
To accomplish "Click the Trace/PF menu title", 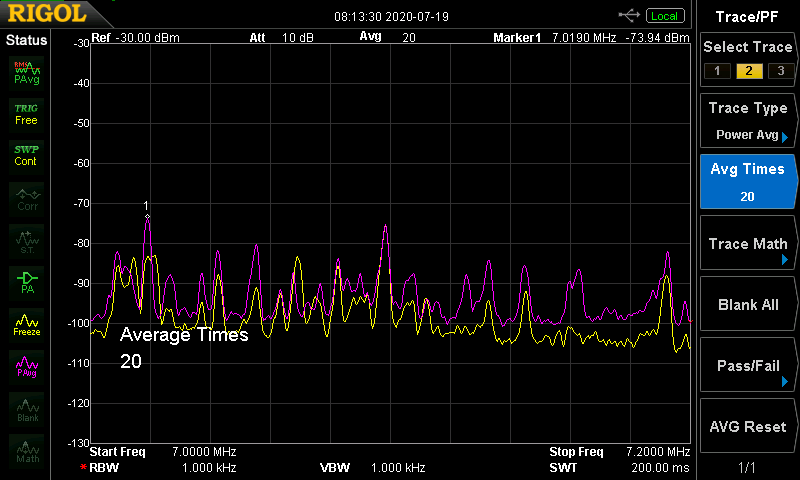I will point(747,17).
